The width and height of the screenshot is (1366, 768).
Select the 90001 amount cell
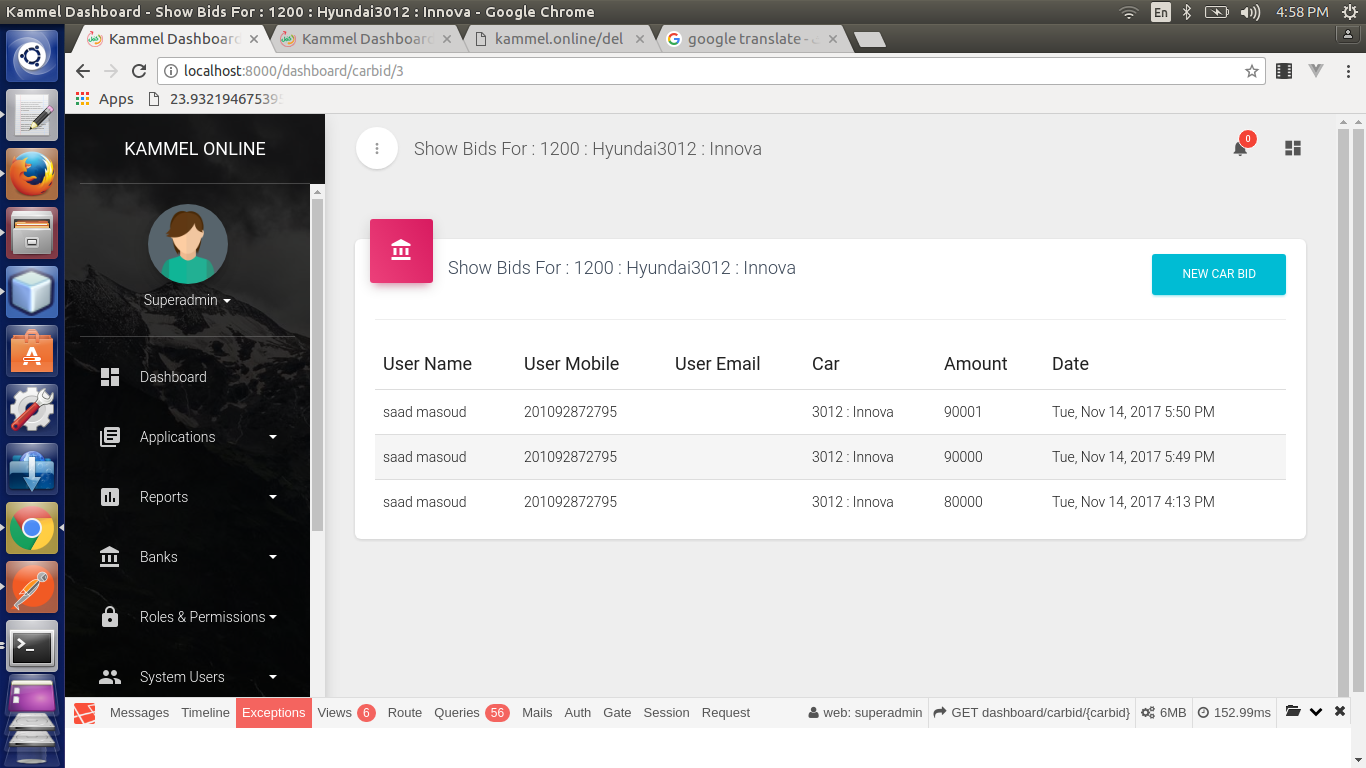pos(963,412)
